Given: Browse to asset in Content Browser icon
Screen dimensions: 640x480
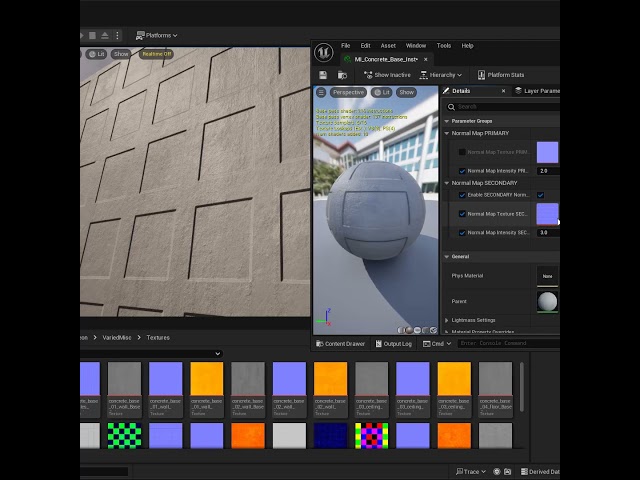Looking at the screenshot, I should click(342, 75).
